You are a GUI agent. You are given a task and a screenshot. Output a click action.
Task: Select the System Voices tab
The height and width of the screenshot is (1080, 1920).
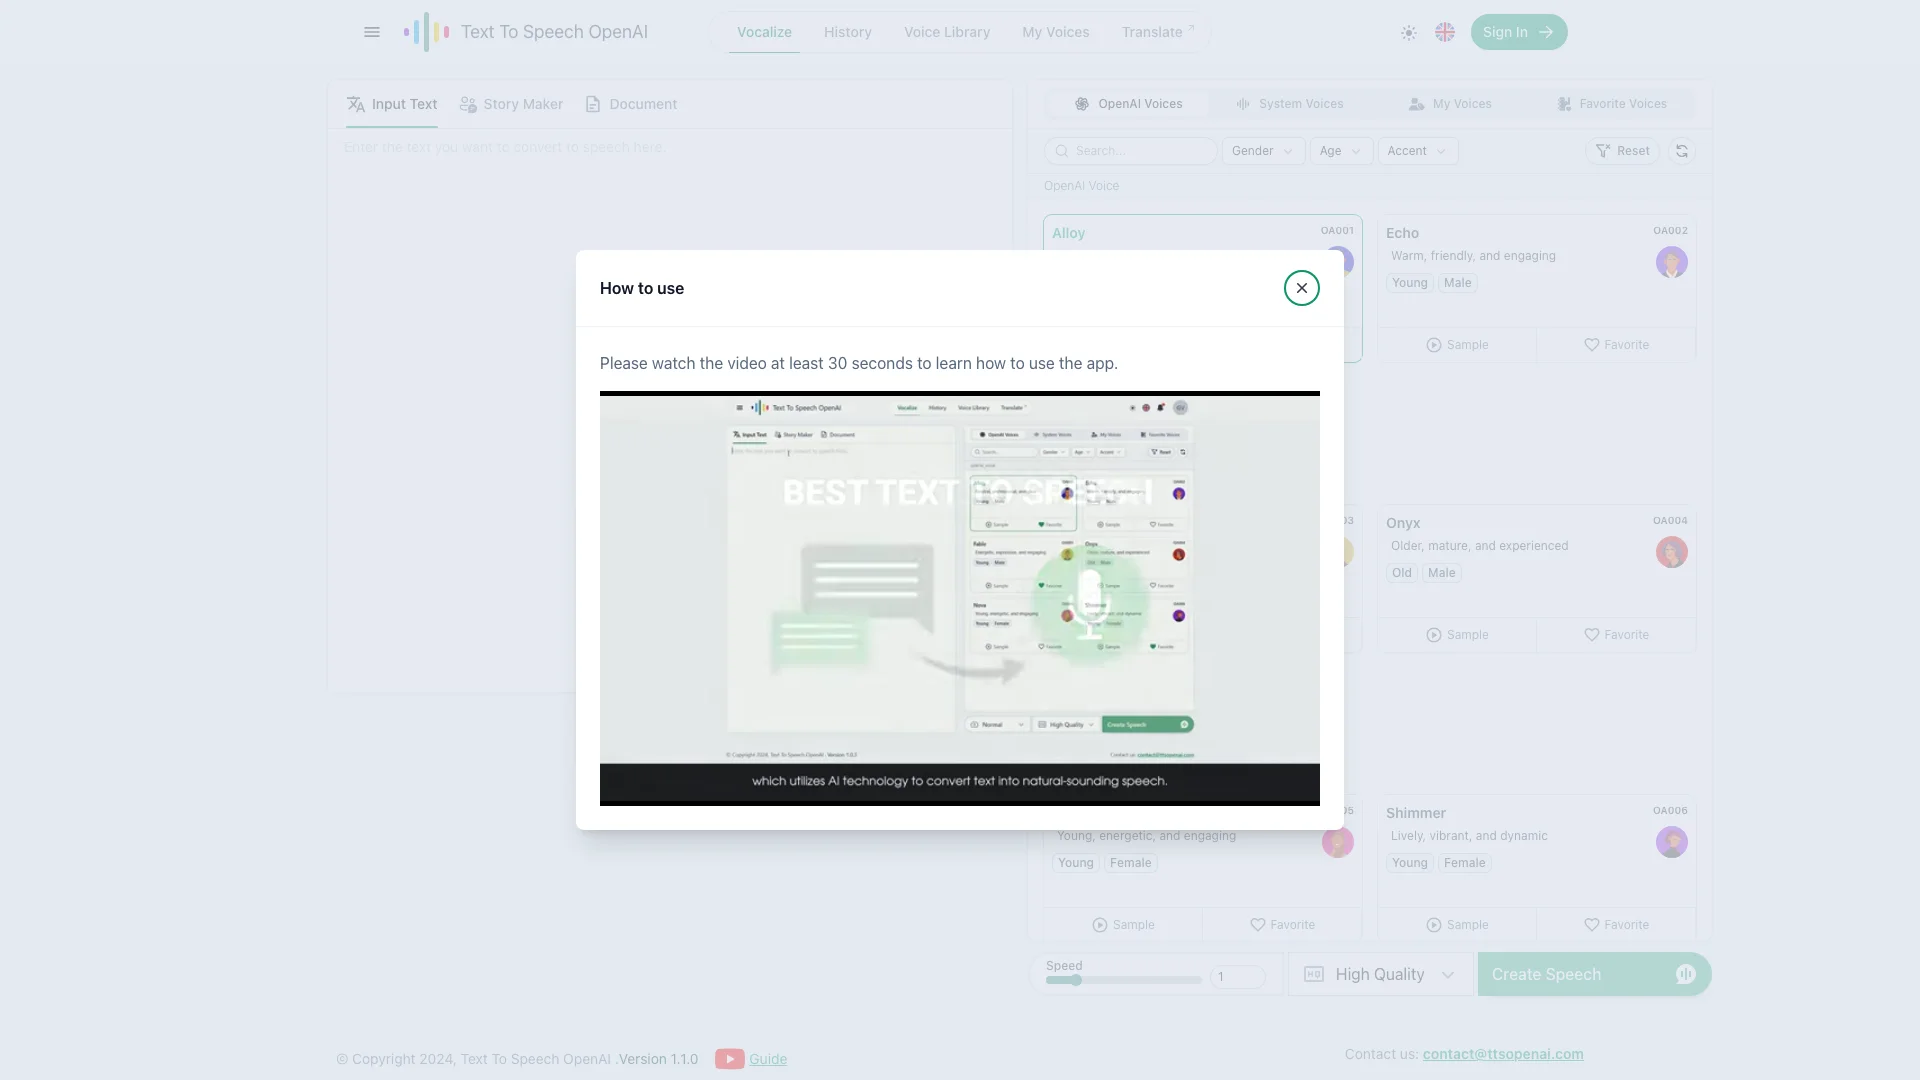pos(1290,104)
